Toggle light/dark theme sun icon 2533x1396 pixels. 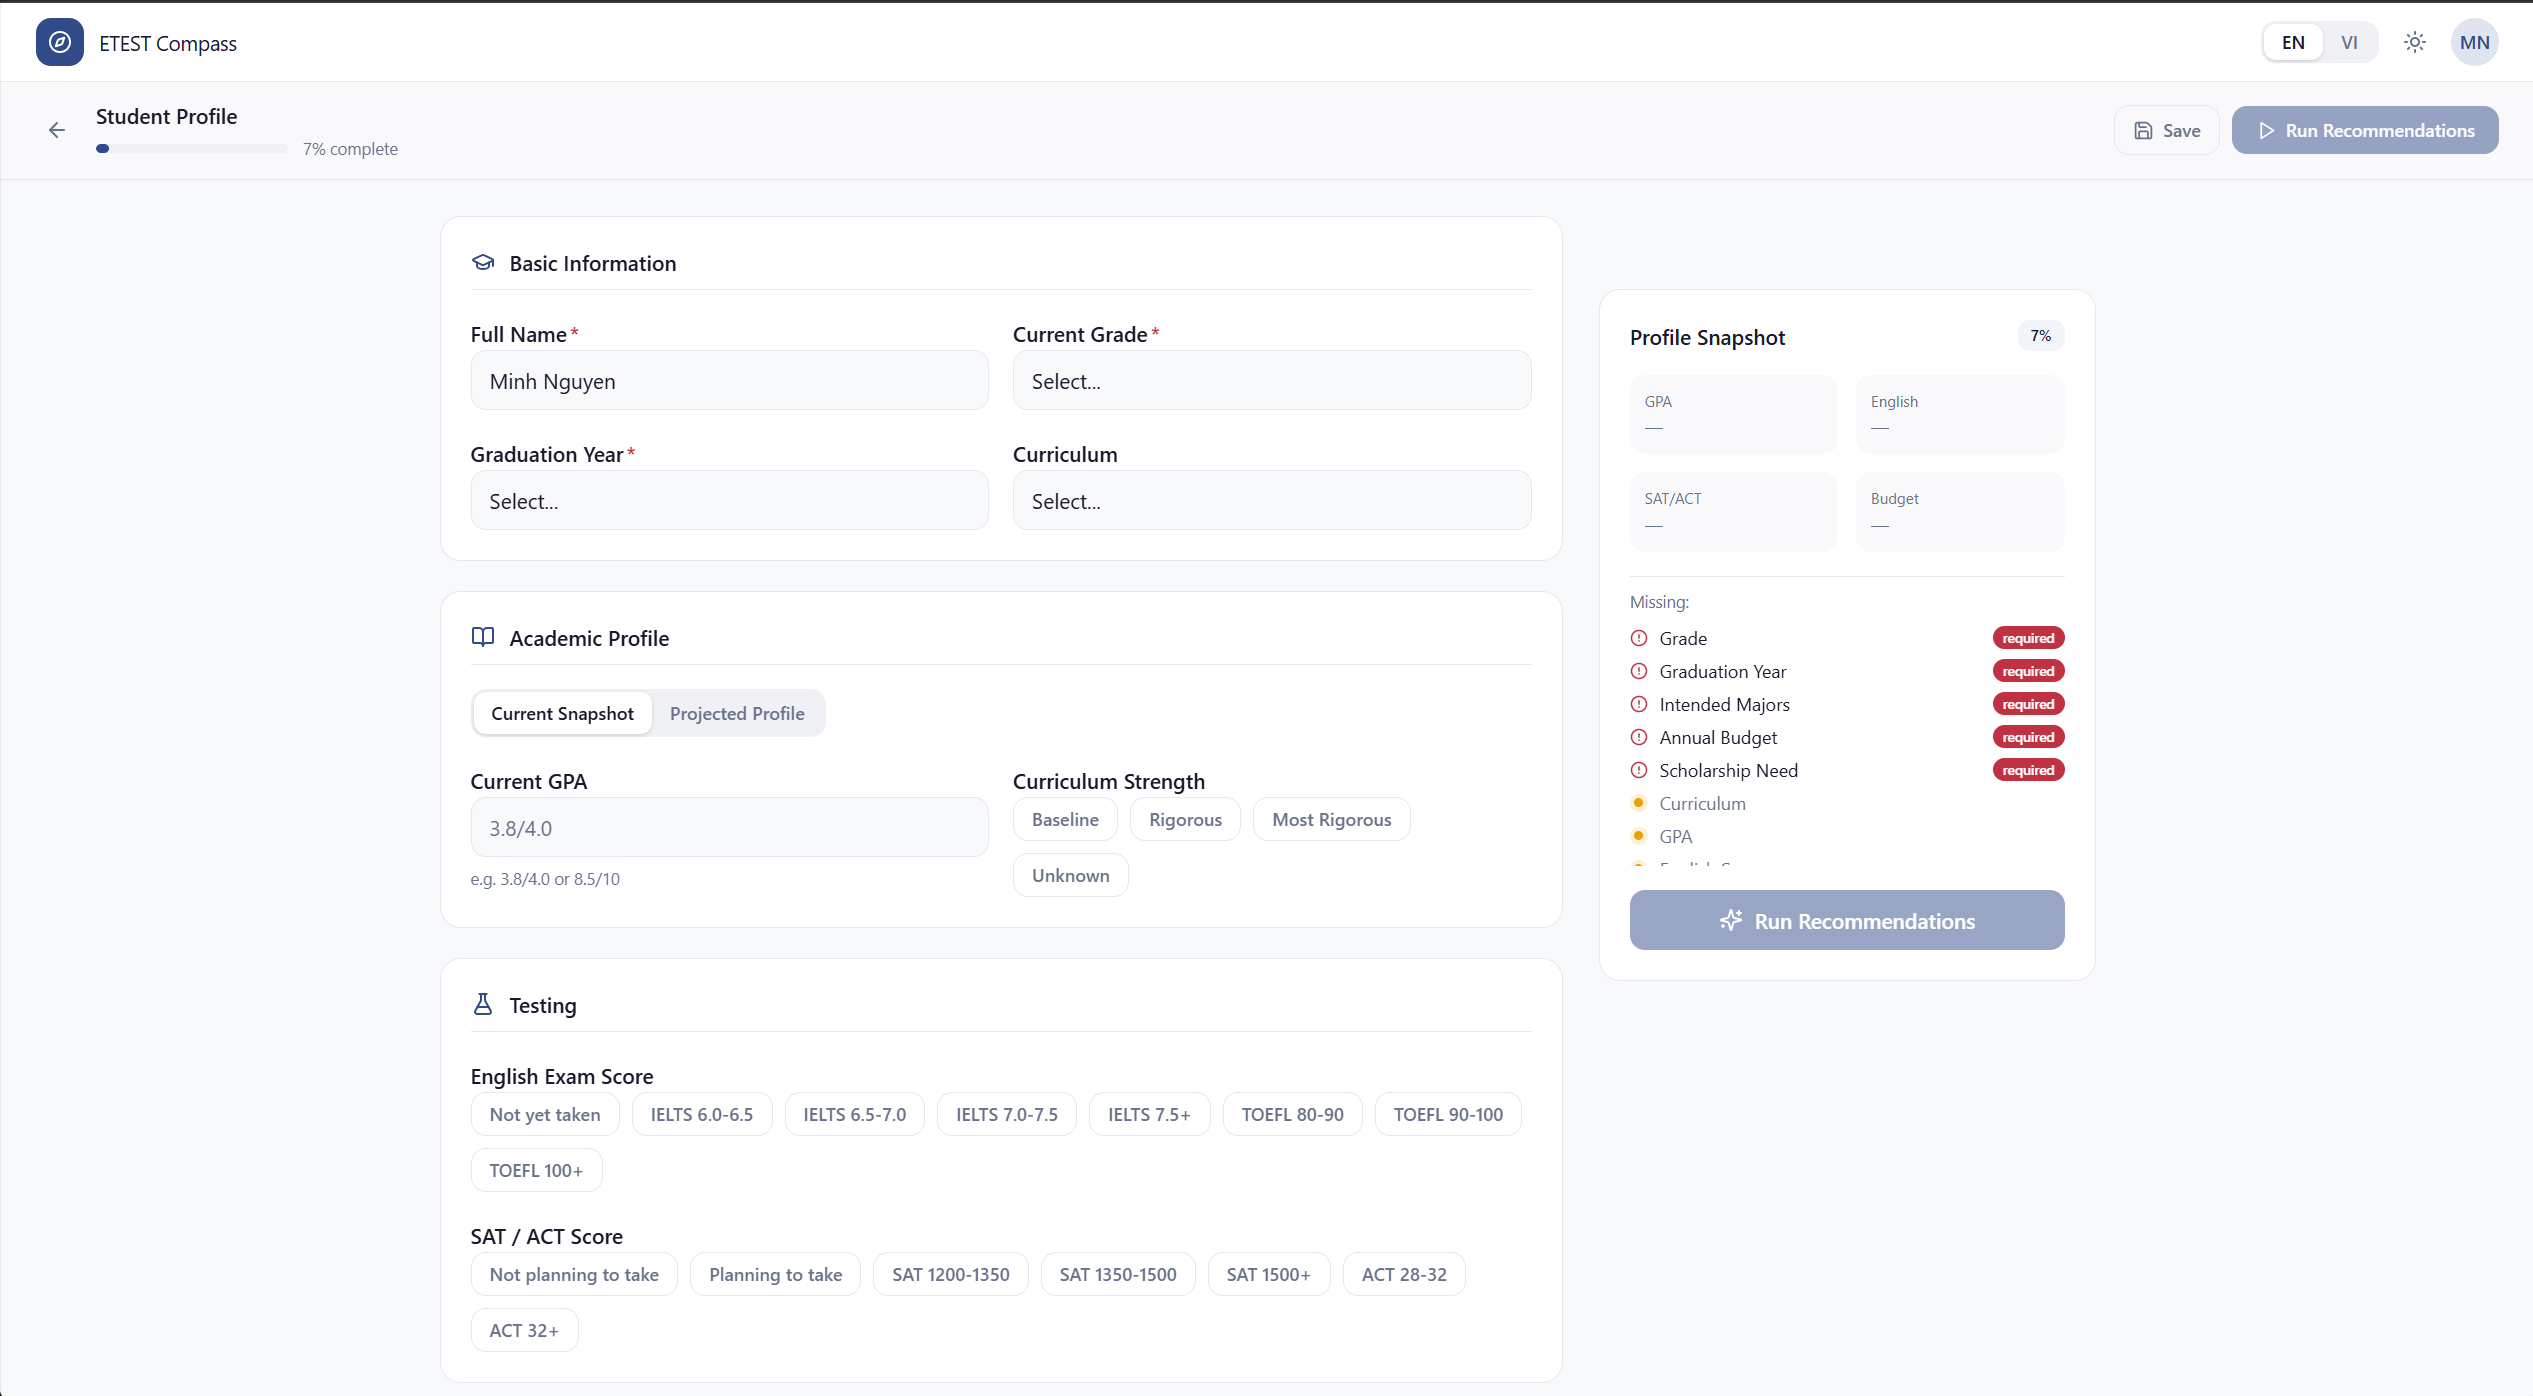tap(2414, 42)
